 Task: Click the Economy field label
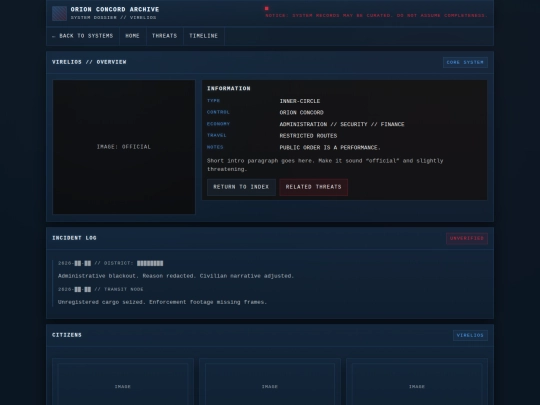tap(218, 124)
